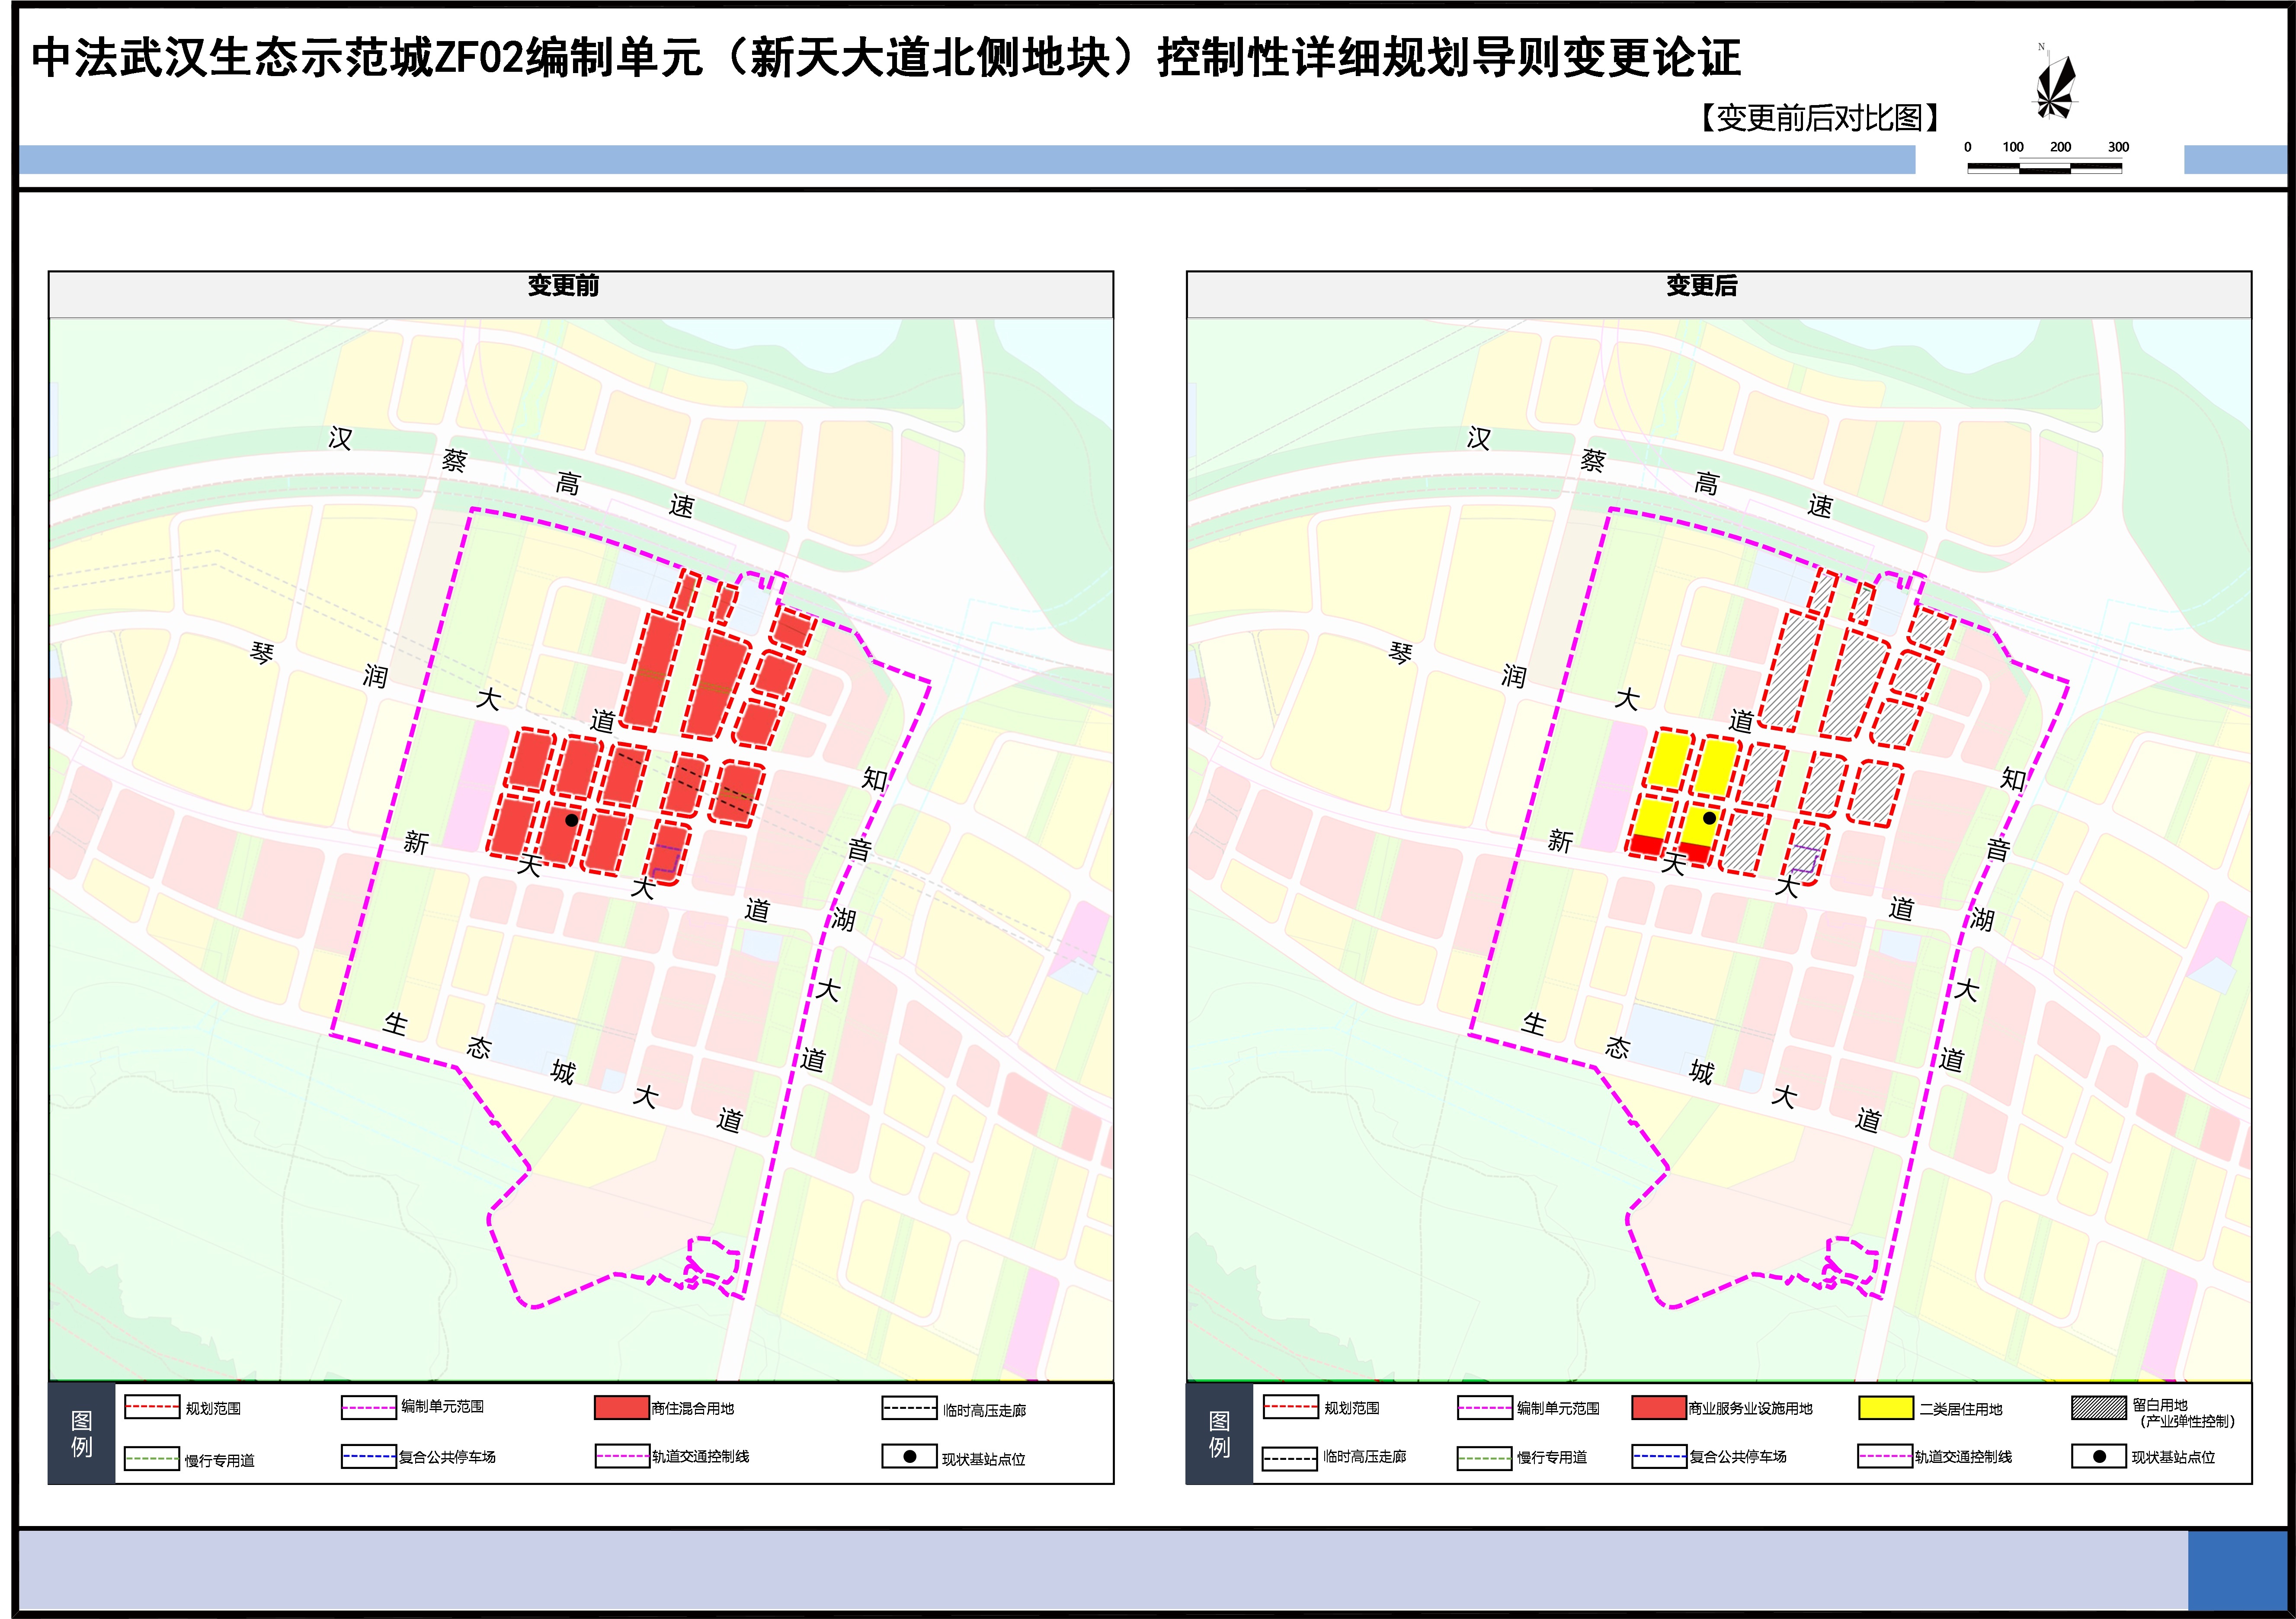Click the 规划范围 red dashed symbol in the left legend
The width and height of the screenshot is (2296, 1619).
click(x=152, y=1407)
